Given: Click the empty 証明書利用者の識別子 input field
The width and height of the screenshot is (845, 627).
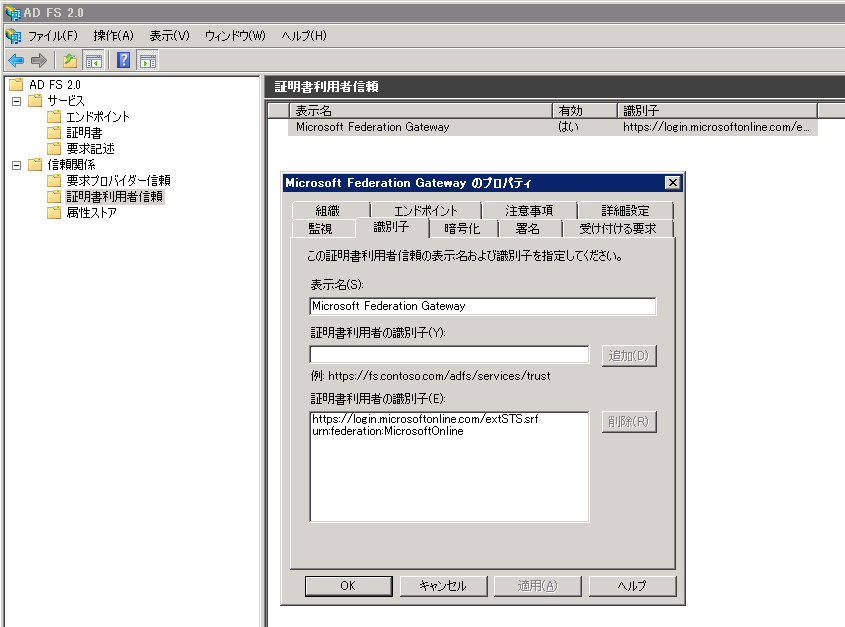Looking at the screenshot, I should [x=449, y=354].
